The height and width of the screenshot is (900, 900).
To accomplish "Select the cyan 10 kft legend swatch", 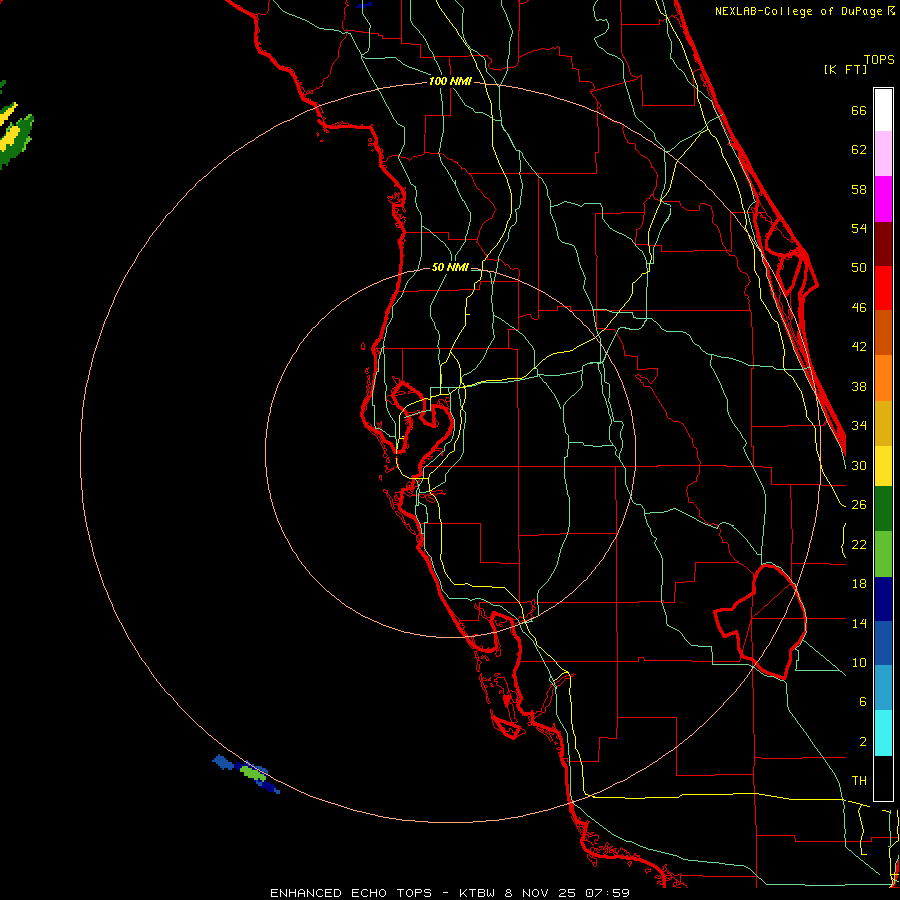I will [883, 733].
